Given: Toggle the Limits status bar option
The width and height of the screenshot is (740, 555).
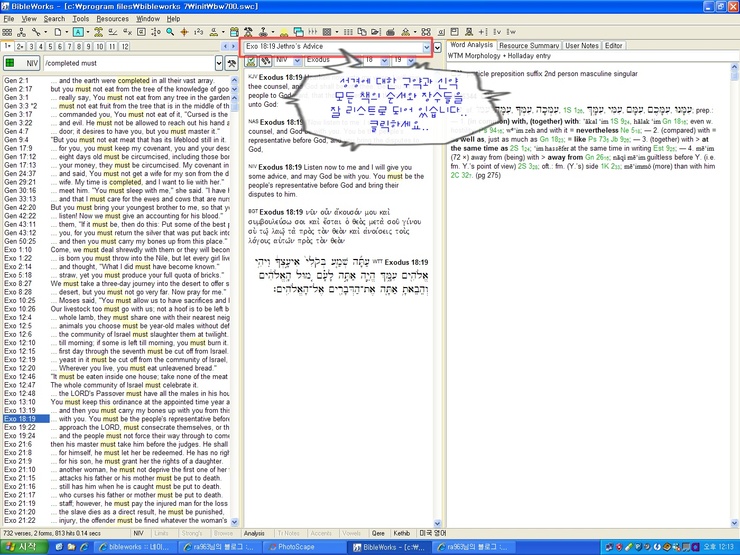Looking at the screenshot, I should 161,533.
